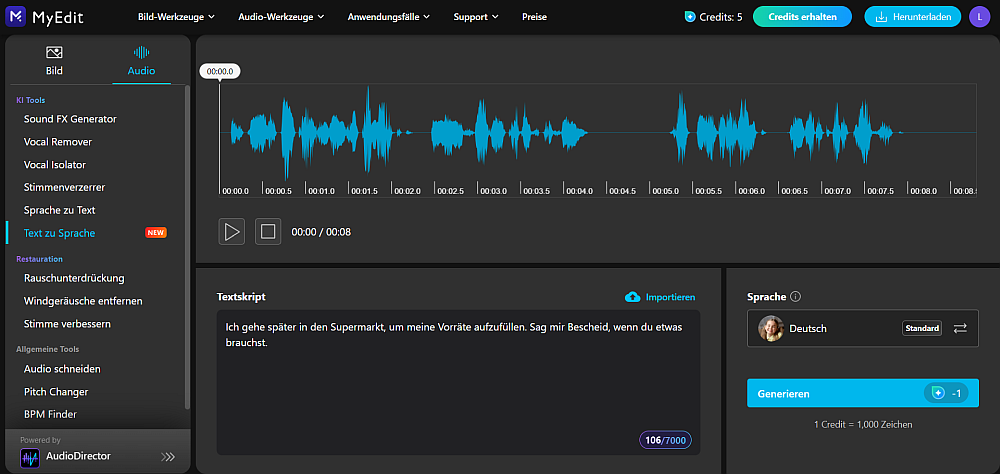Click the user profile avatar L
The height and width of the screenshot is (474, 1000).
(978, 17)
